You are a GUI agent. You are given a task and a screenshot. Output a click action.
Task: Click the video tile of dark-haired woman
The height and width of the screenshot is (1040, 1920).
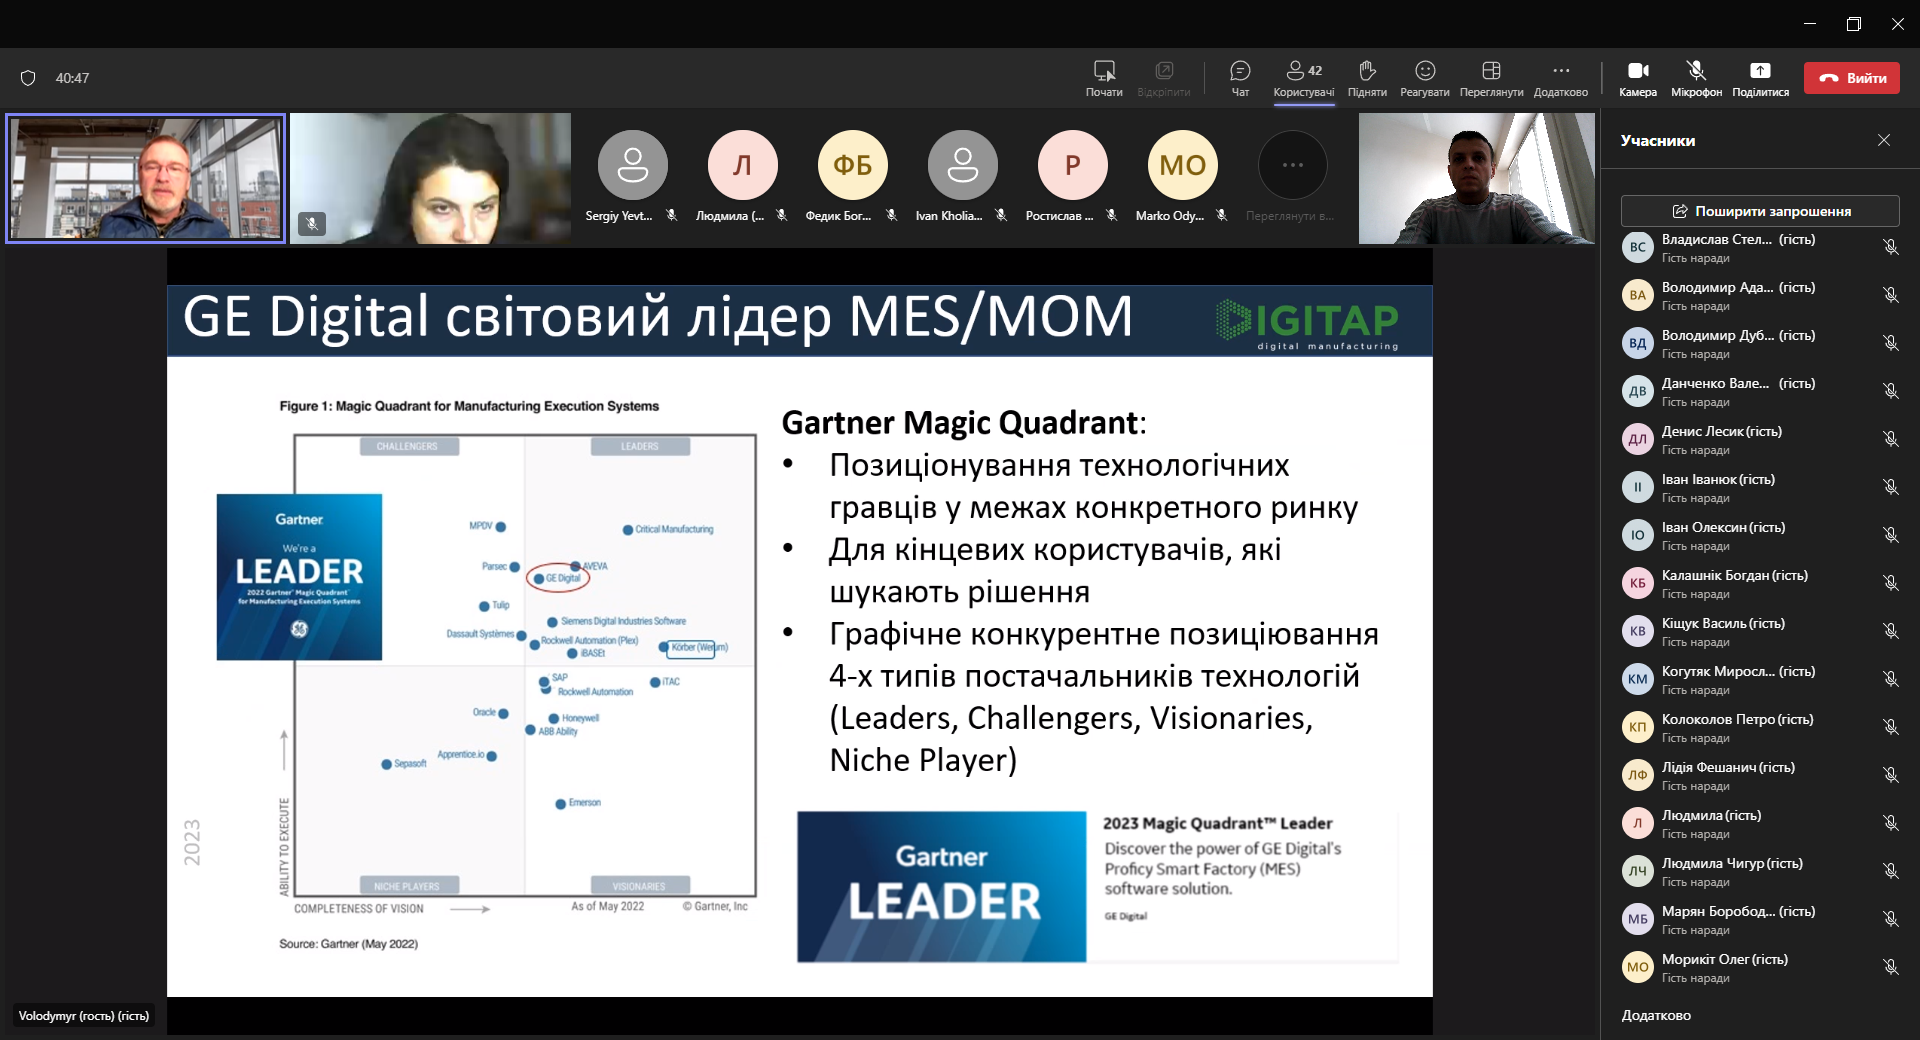pyautogui.click(x=431, y=178)
